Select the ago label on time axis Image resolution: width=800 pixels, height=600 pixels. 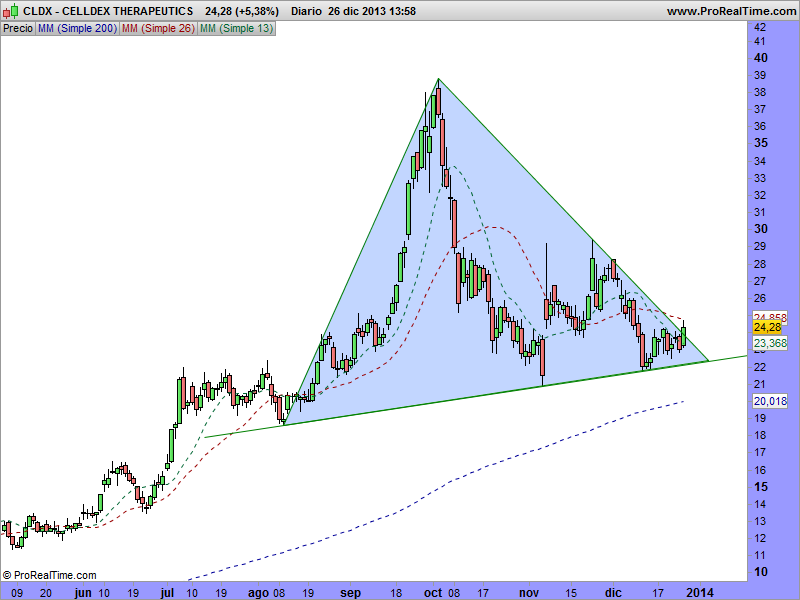[258, 593]
